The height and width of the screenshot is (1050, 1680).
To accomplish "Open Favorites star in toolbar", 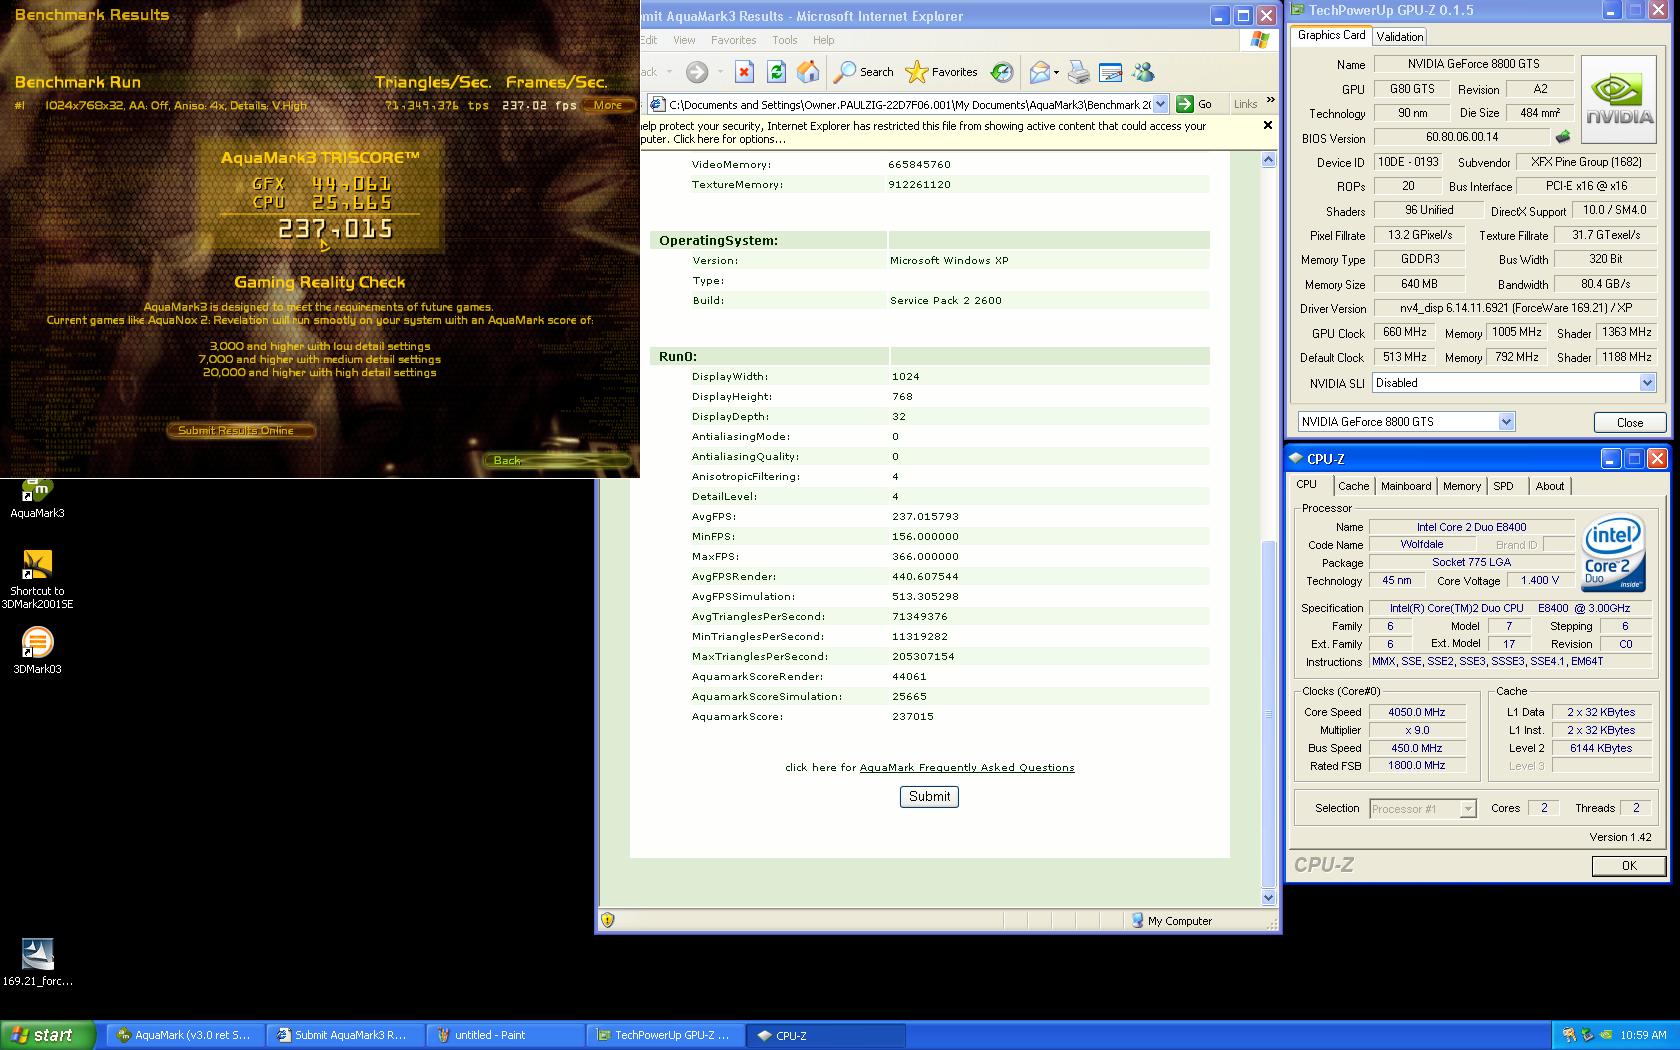I will (x=941, y=72).
